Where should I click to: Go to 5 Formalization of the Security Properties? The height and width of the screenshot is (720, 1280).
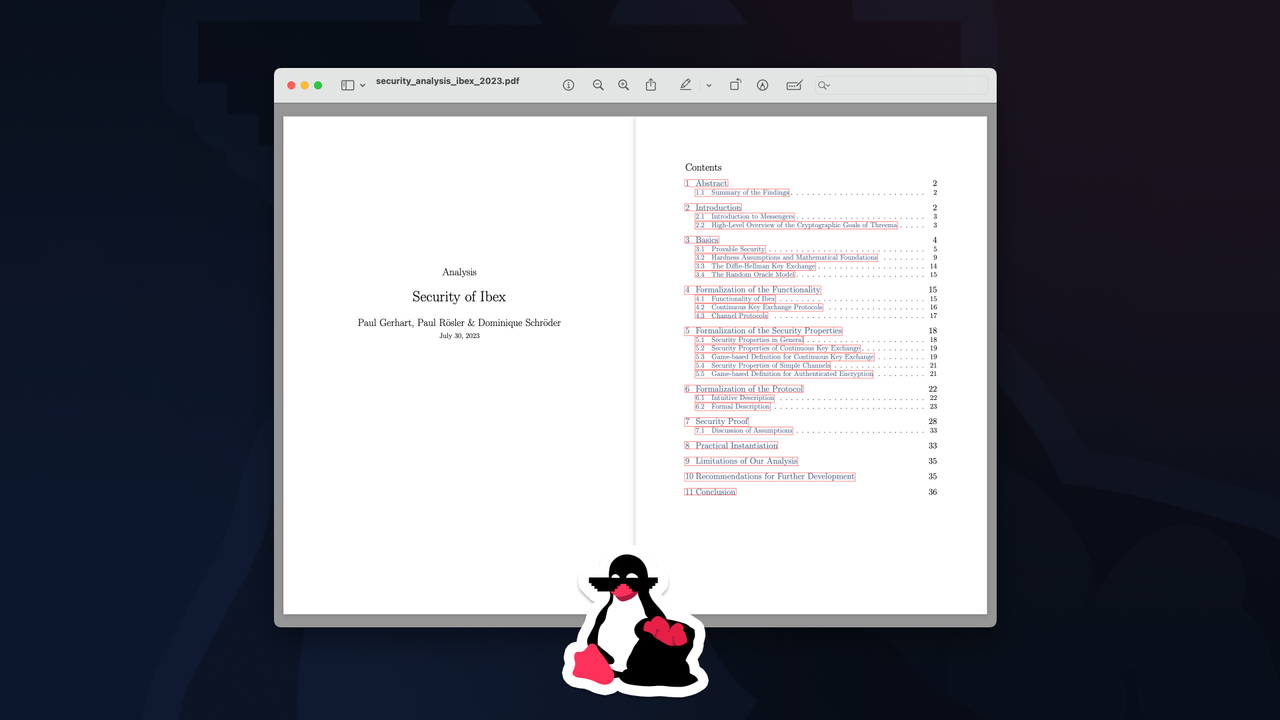(764, 331)
